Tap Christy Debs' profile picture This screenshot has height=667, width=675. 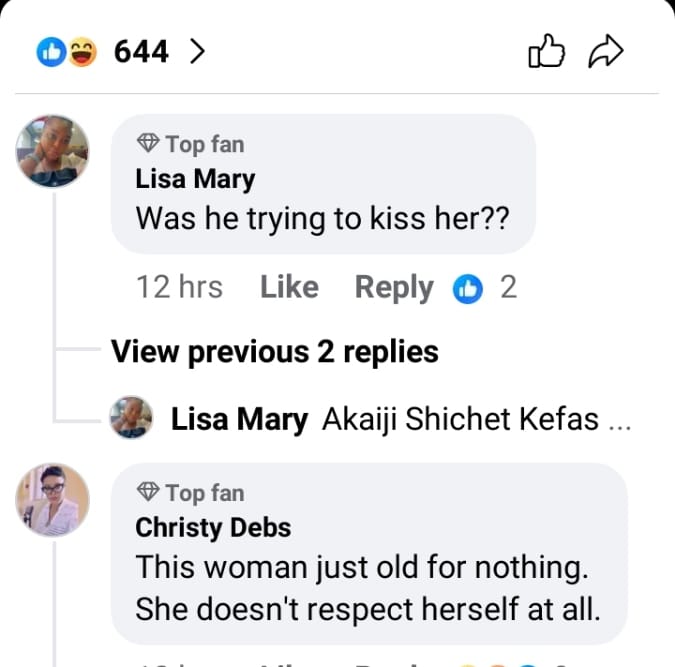pyautogui.click(x=53, y=500)
